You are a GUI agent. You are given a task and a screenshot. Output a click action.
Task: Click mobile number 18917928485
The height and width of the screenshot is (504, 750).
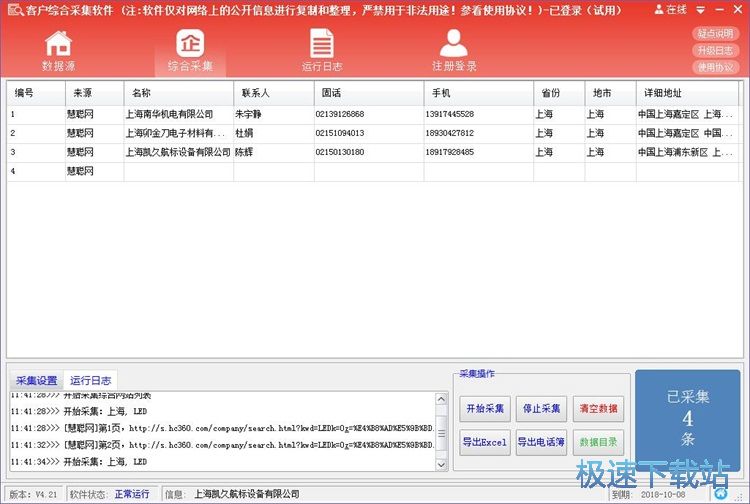tap(450, 152)
